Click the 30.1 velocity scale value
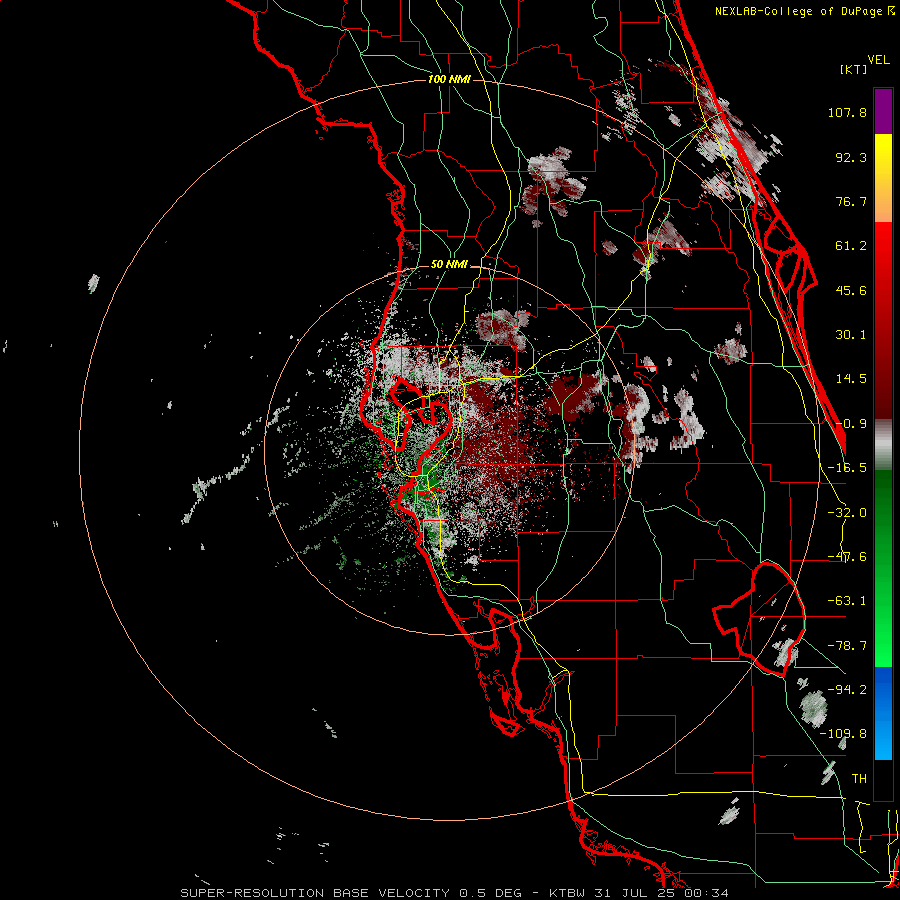The width and height of the screenshot is (900, 900). click(851, 335)
